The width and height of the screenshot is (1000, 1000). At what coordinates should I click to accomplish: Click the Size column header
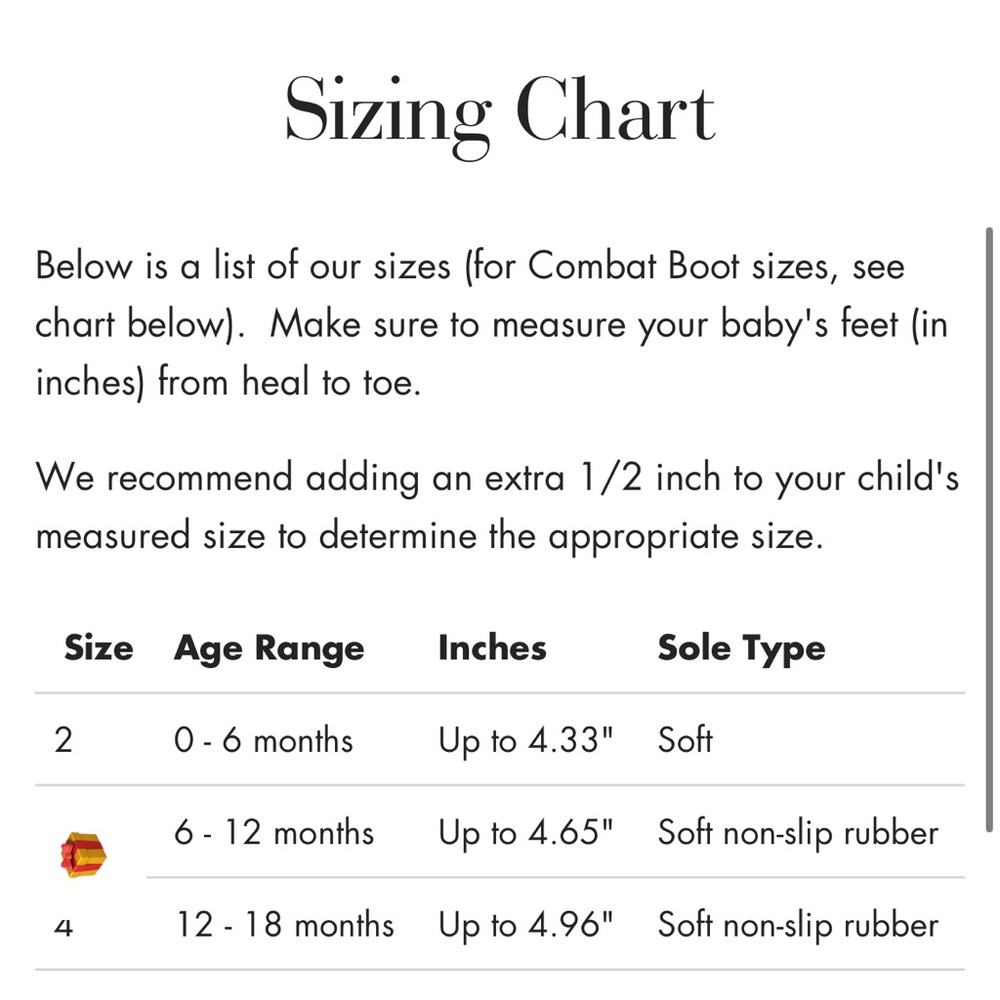(99, 648)
